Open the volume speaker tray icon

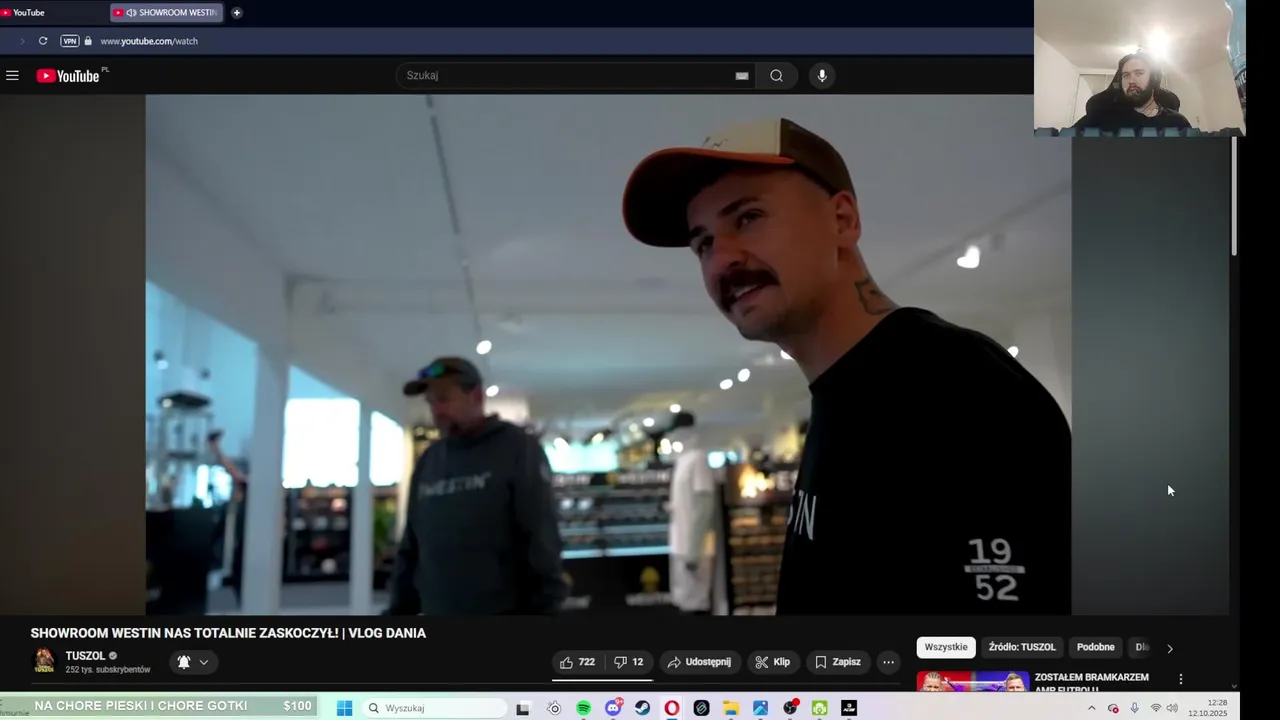click(1172, 708)
